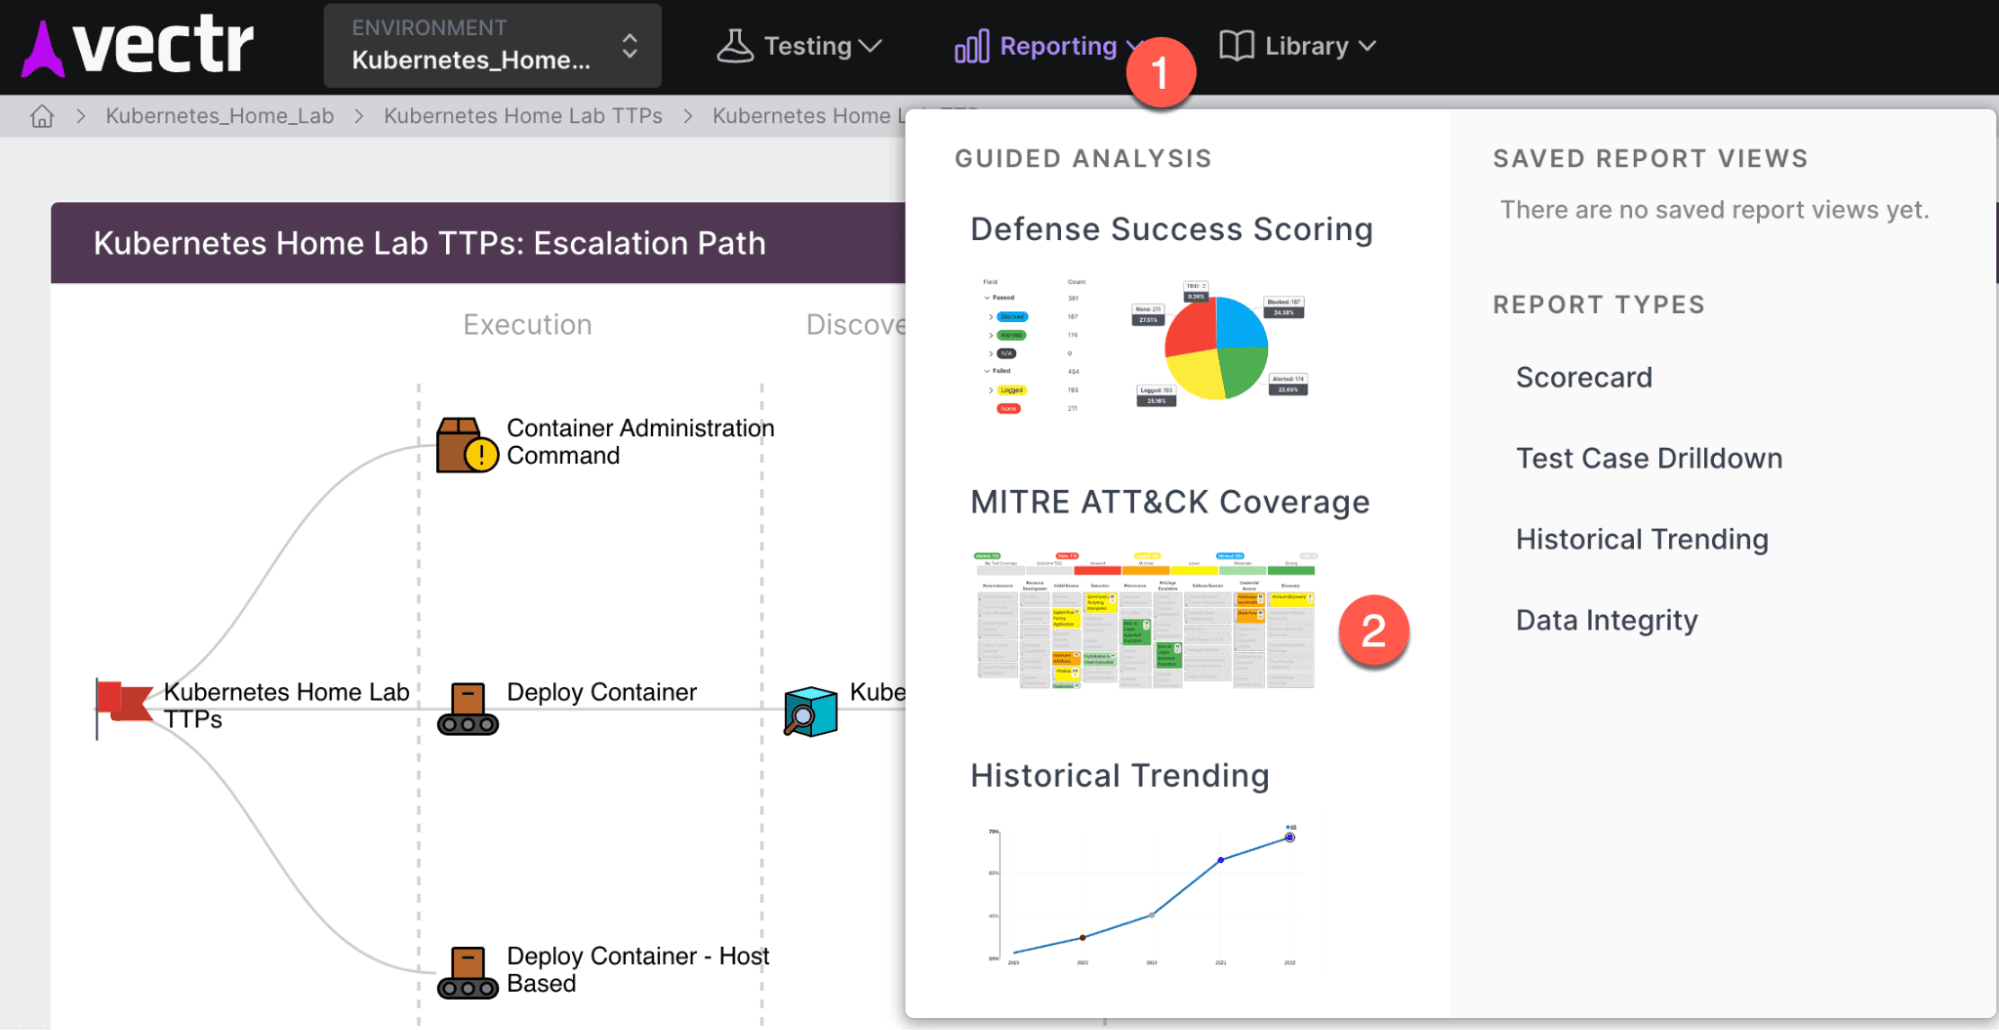Click the Kubernetes Home Lab TTPs node label
This screenshot has height=1030, width=1999.
click(x=286, y=705)
